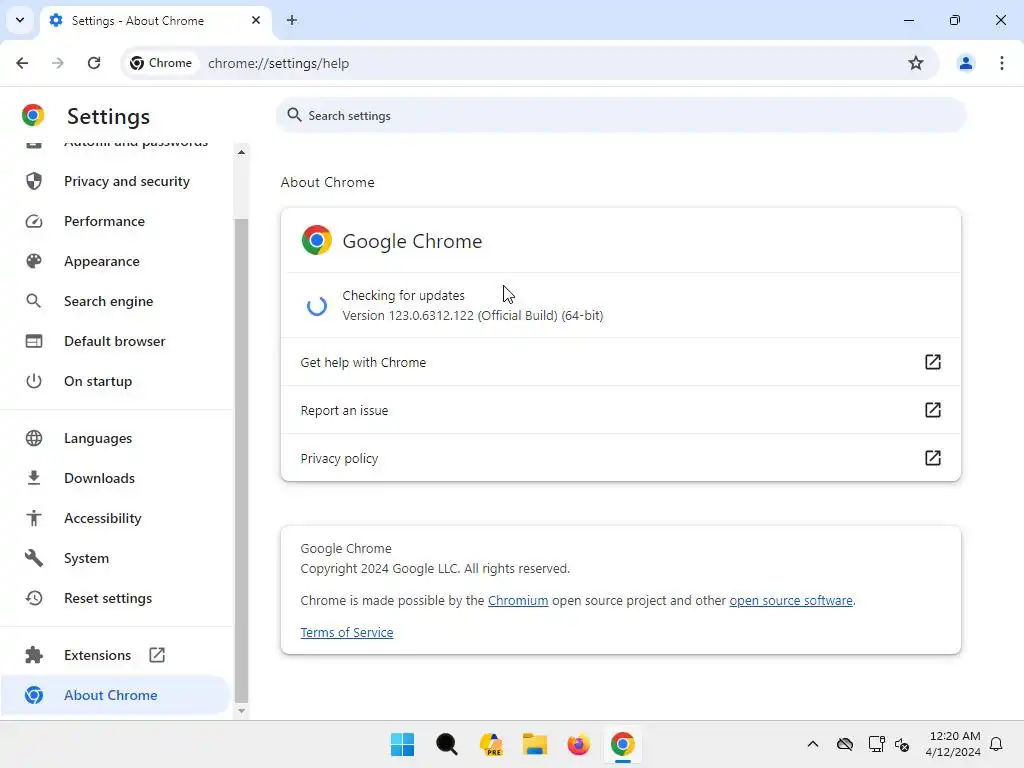This screenshot has width=1024, height=768.
Task: Click the About Chrome sidebar icon
Action: (34, 695)
